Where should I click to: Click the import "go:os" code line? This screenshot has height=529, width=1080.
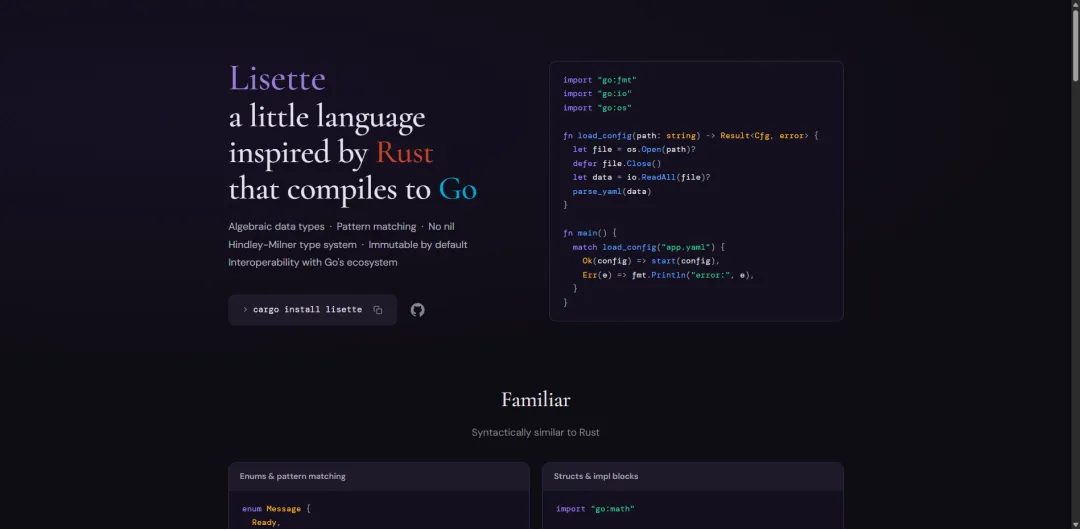coord(597,107)
